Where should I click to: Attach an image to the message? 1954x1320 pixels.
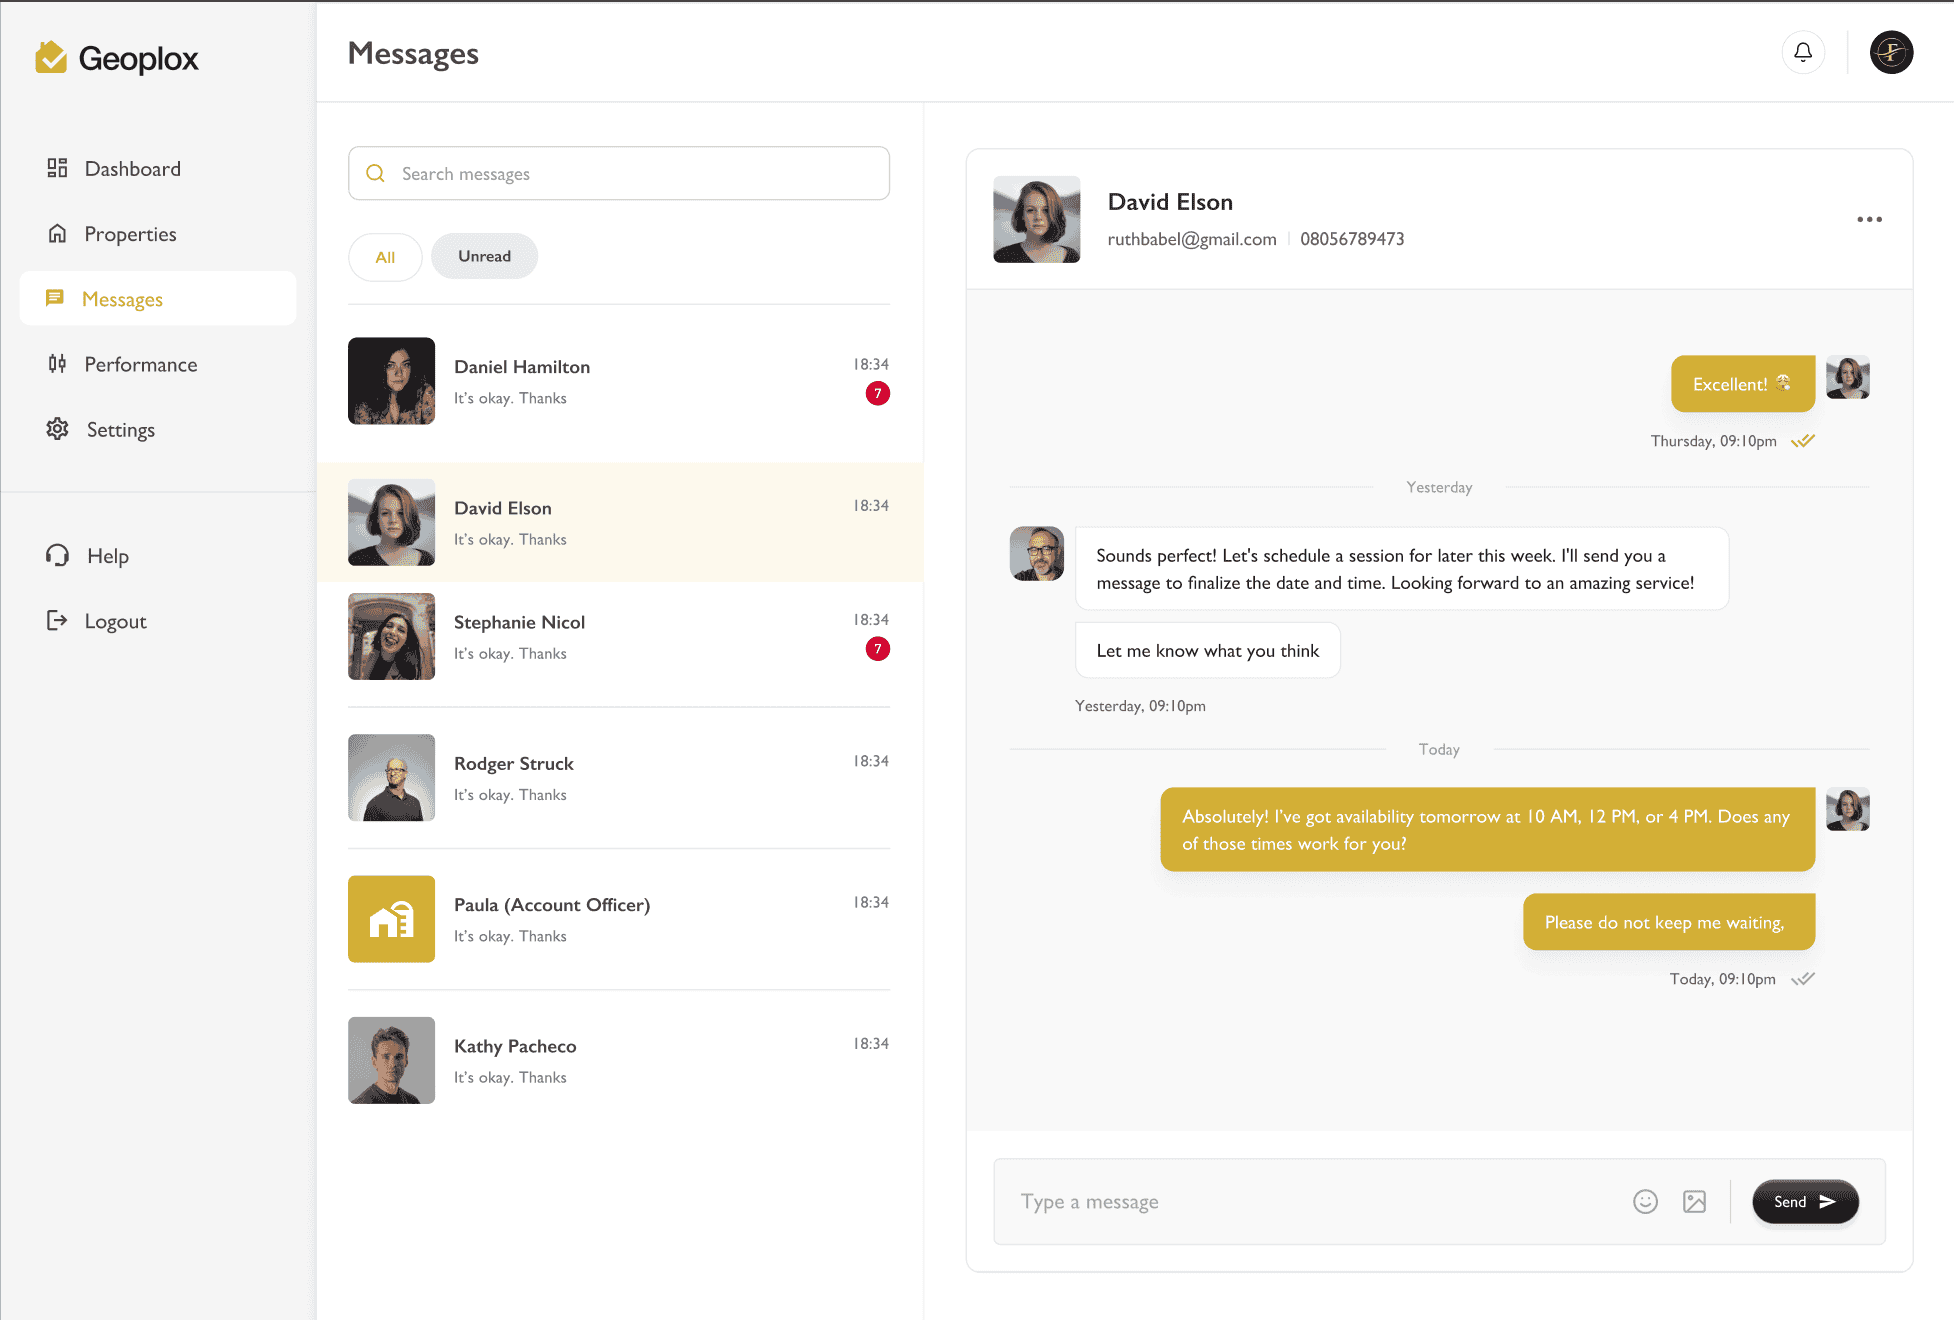pyautogui.click(x=1694, y=1201)
